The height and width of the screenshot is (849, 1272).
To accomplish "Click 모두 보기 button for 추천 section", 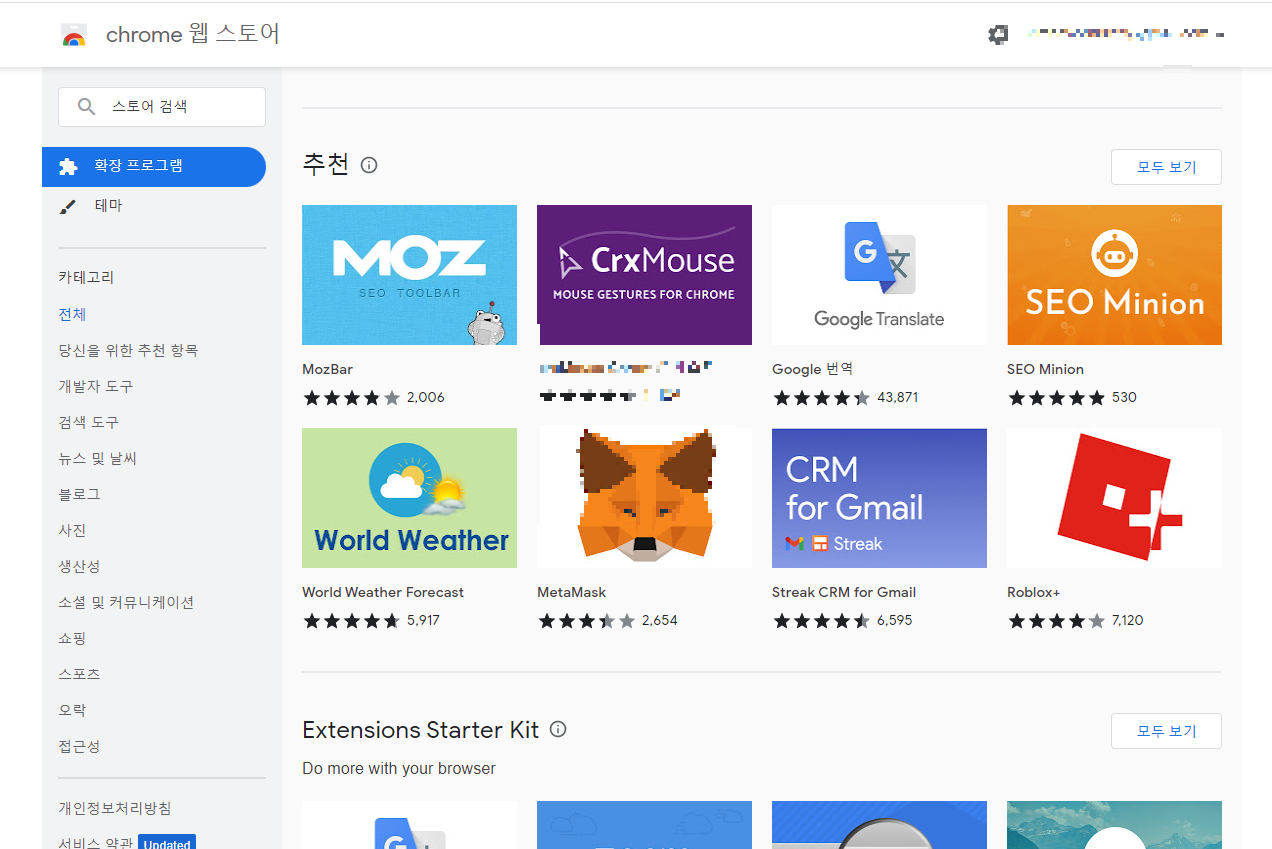I will click(1166, 167).
